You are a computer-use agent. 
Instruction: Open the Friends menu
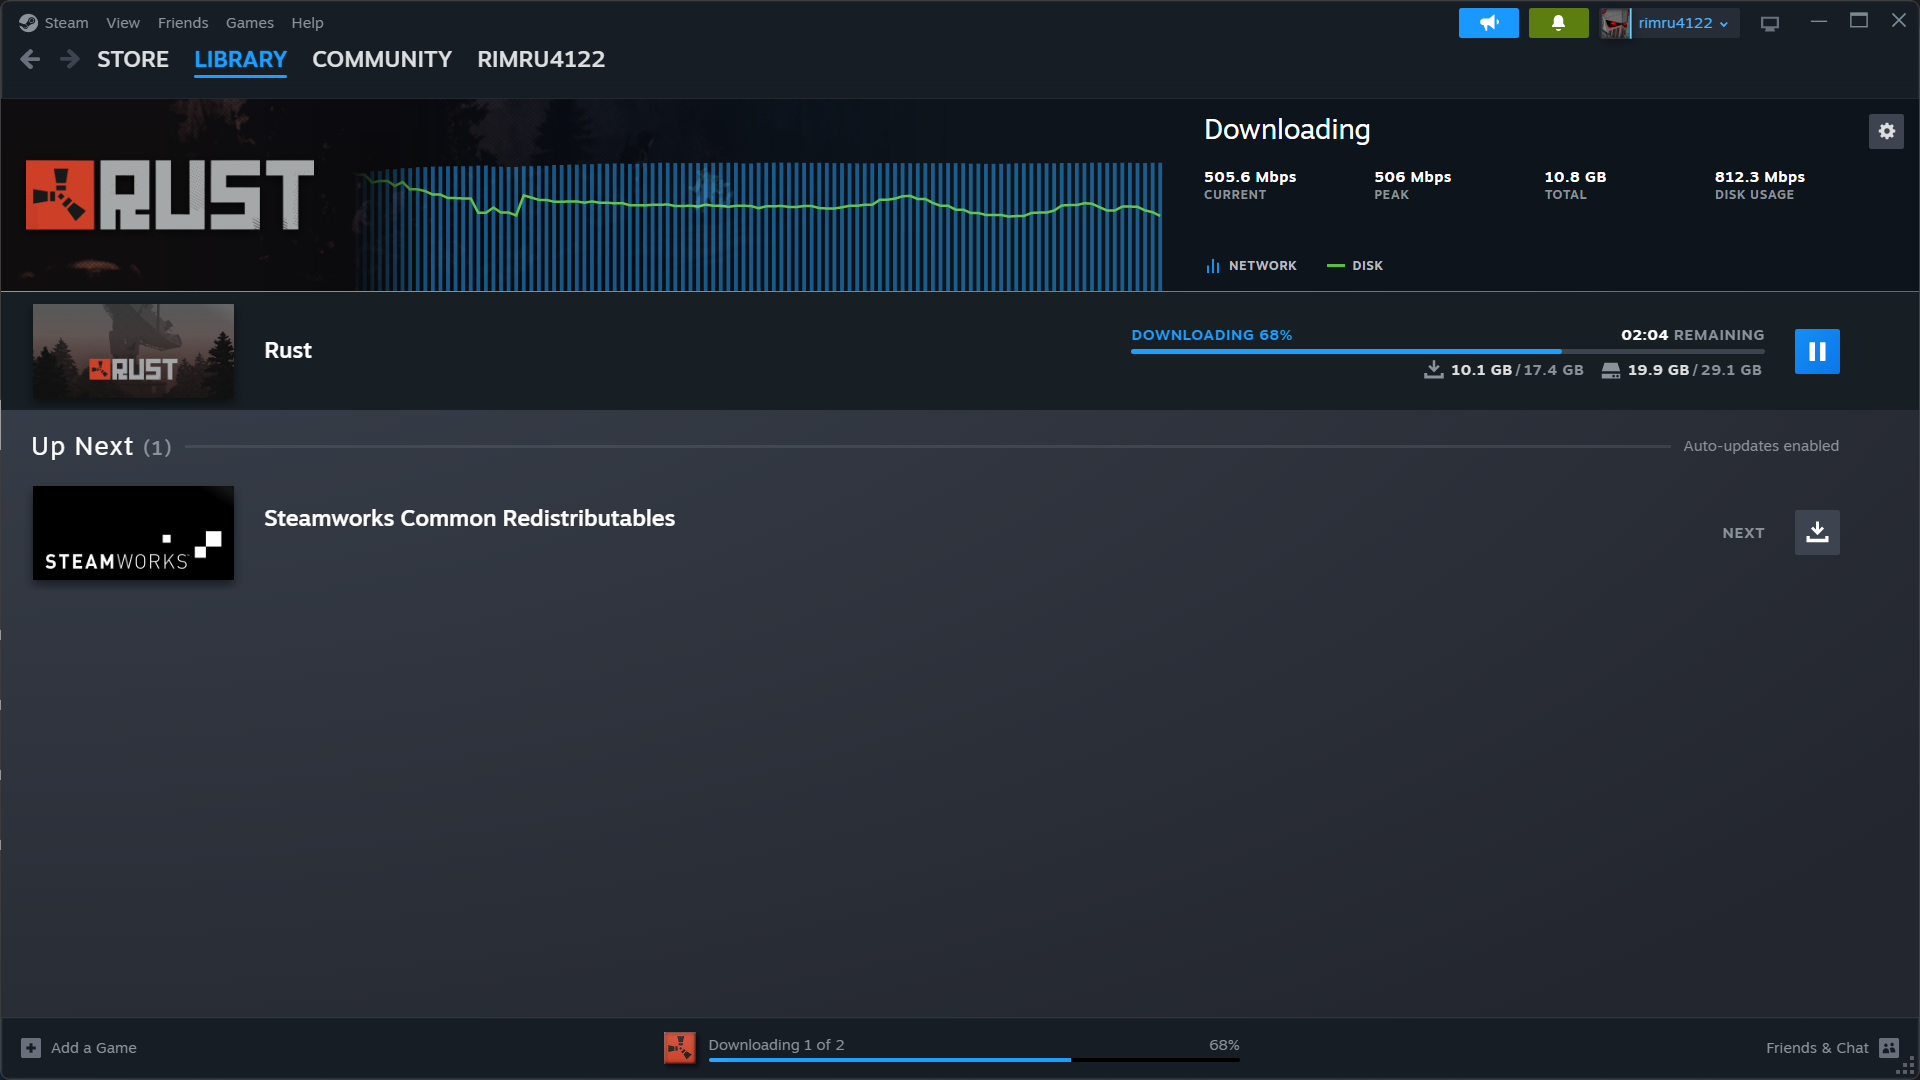(x=183, y=22)
